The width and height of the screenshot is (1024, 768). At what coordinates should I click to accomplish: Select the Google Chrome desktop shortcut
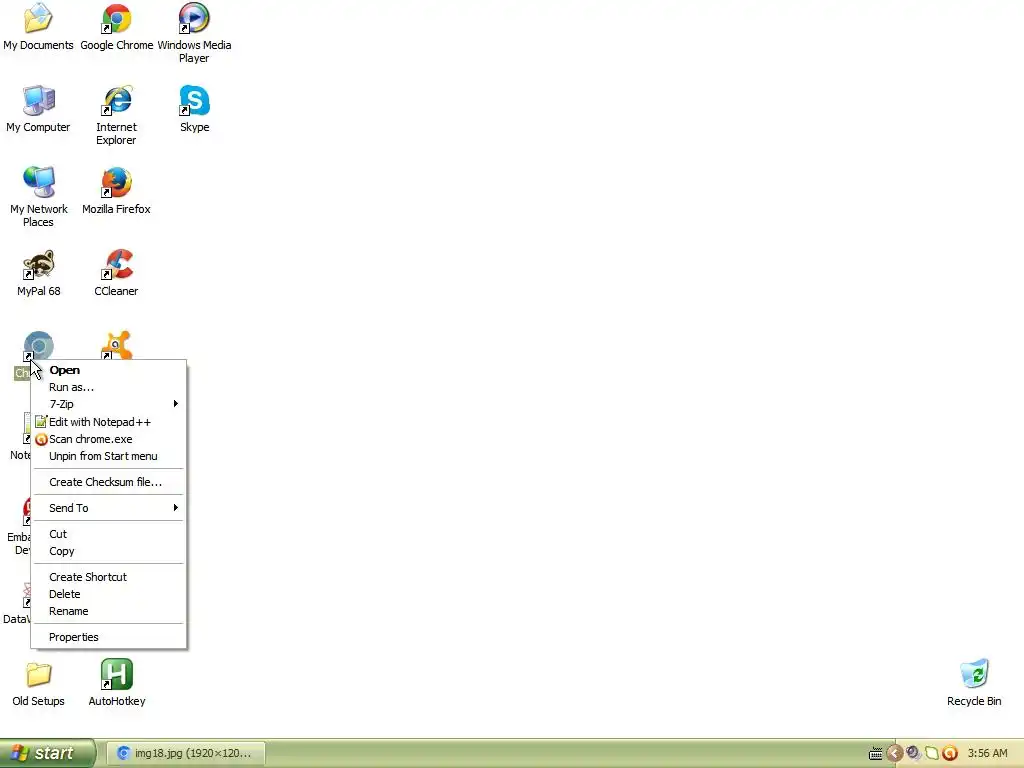tap(116, 27)
